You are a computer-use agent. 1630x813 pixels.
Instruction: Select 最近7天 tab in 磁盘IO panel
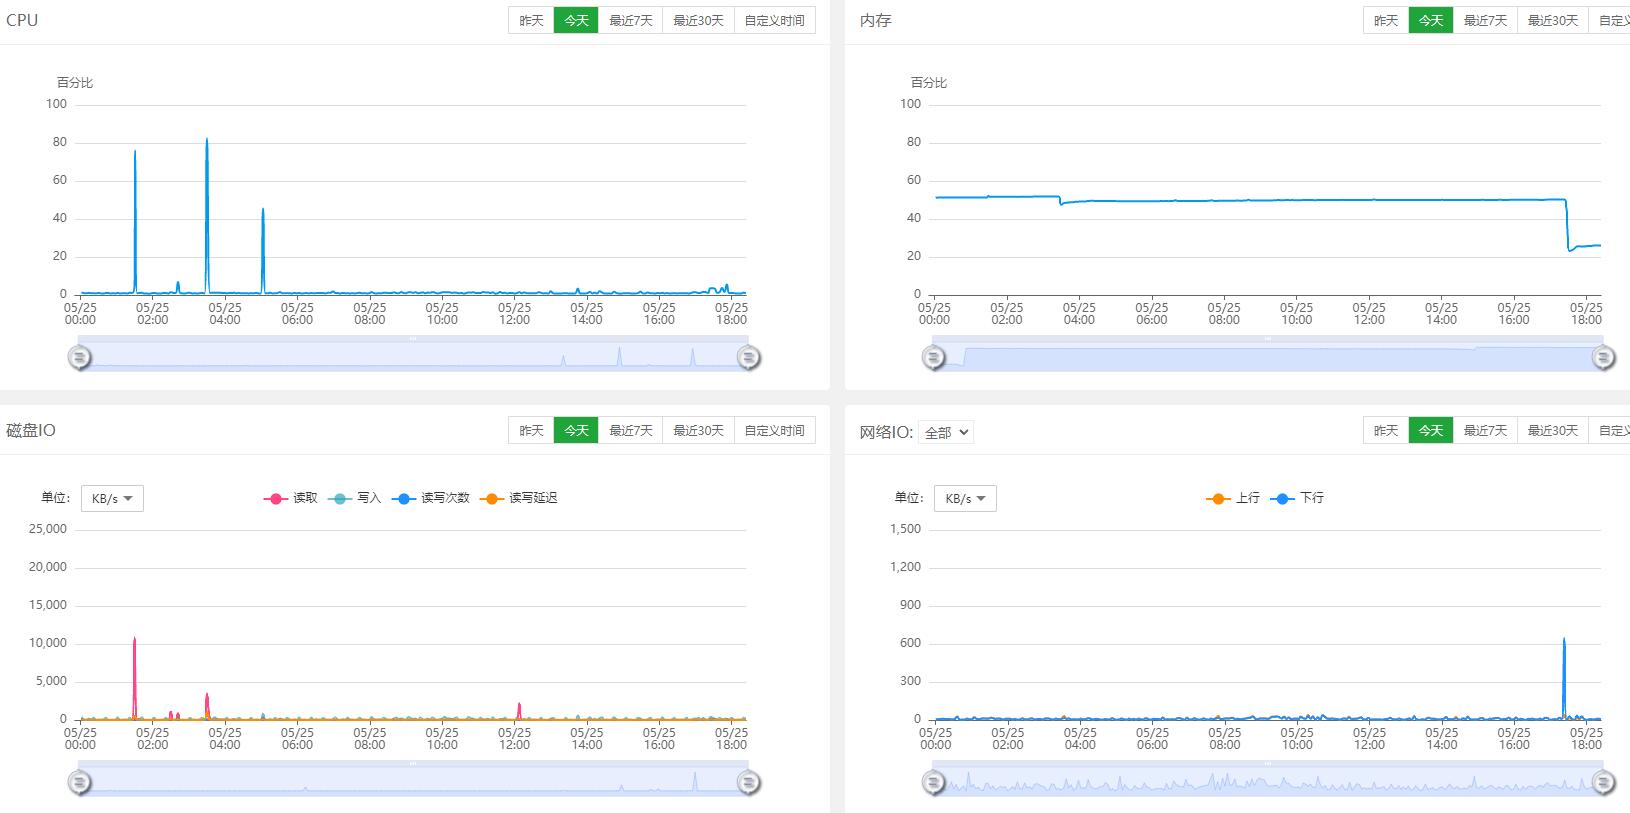(630, 430)
